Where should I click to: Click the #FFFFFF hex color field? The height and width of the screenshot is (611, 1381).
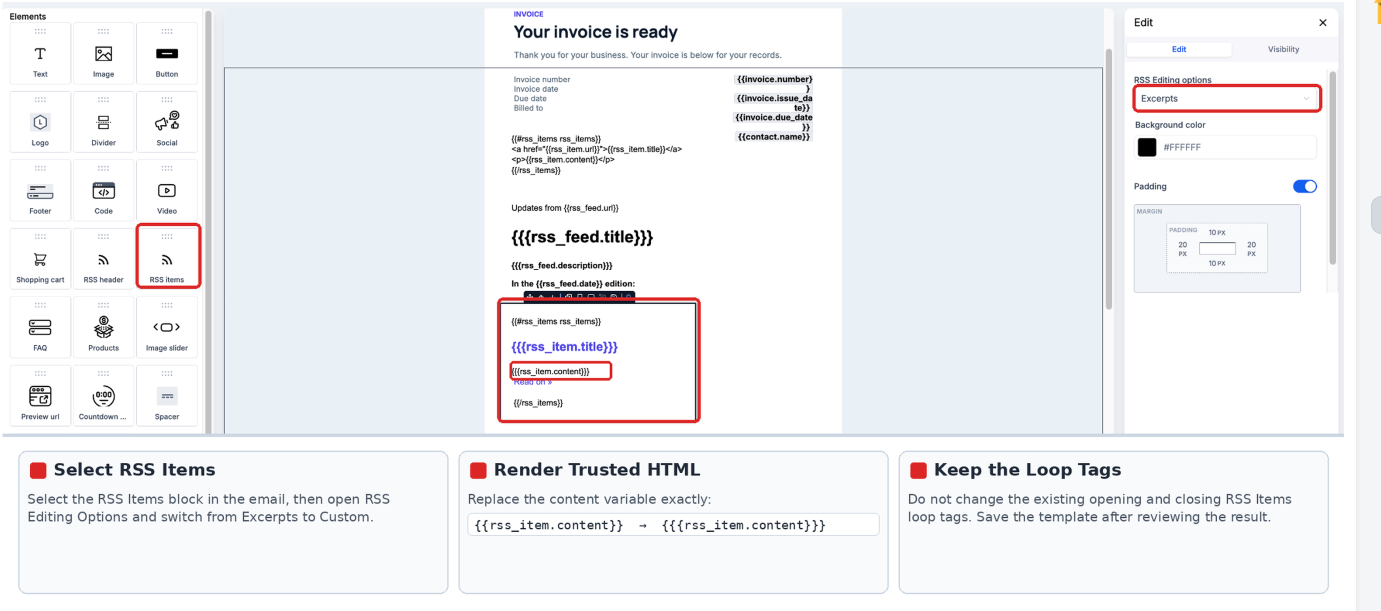point(1238,147)
